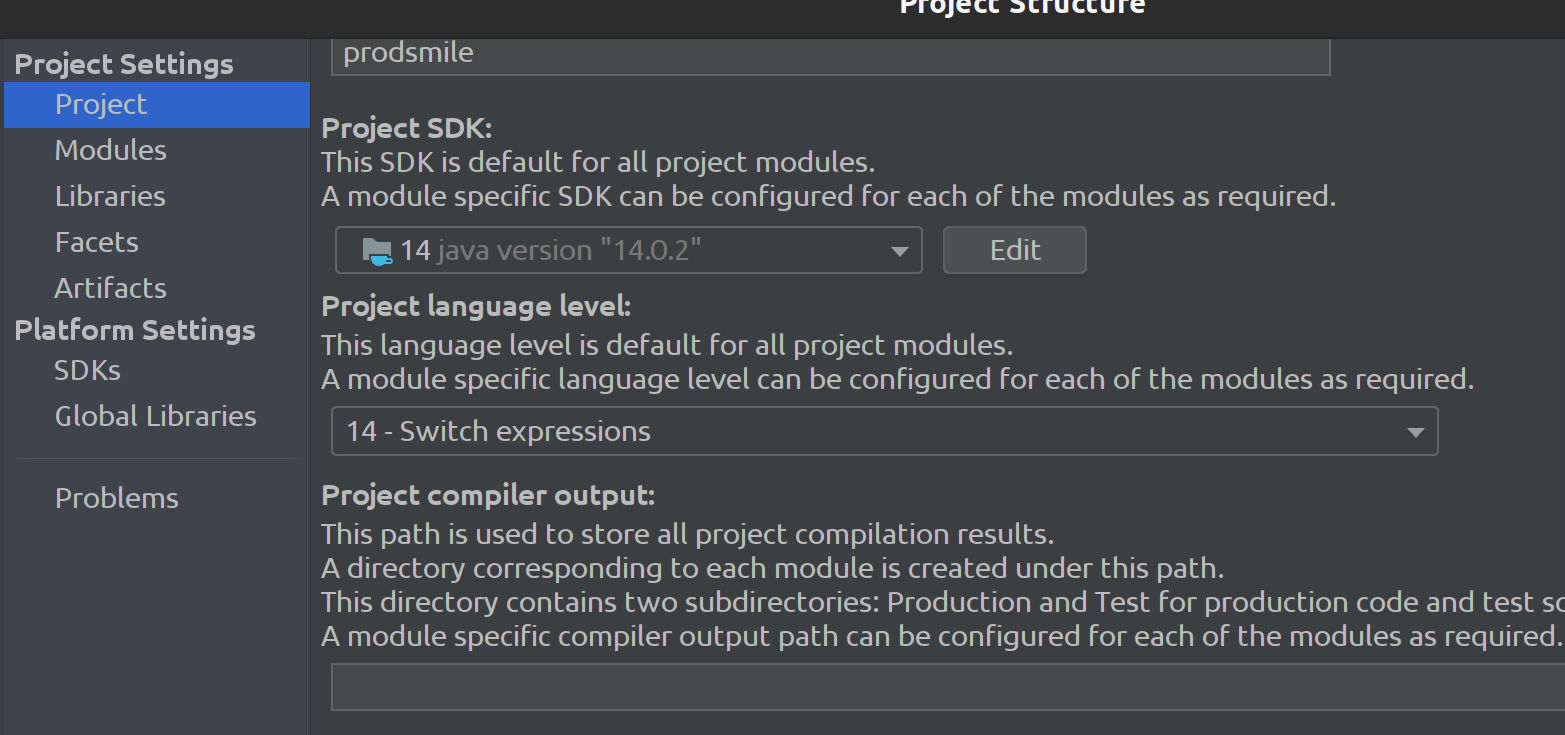1565x735 pixels.
Task: Click the Project compiler output path field
Action: click(948, 687)
